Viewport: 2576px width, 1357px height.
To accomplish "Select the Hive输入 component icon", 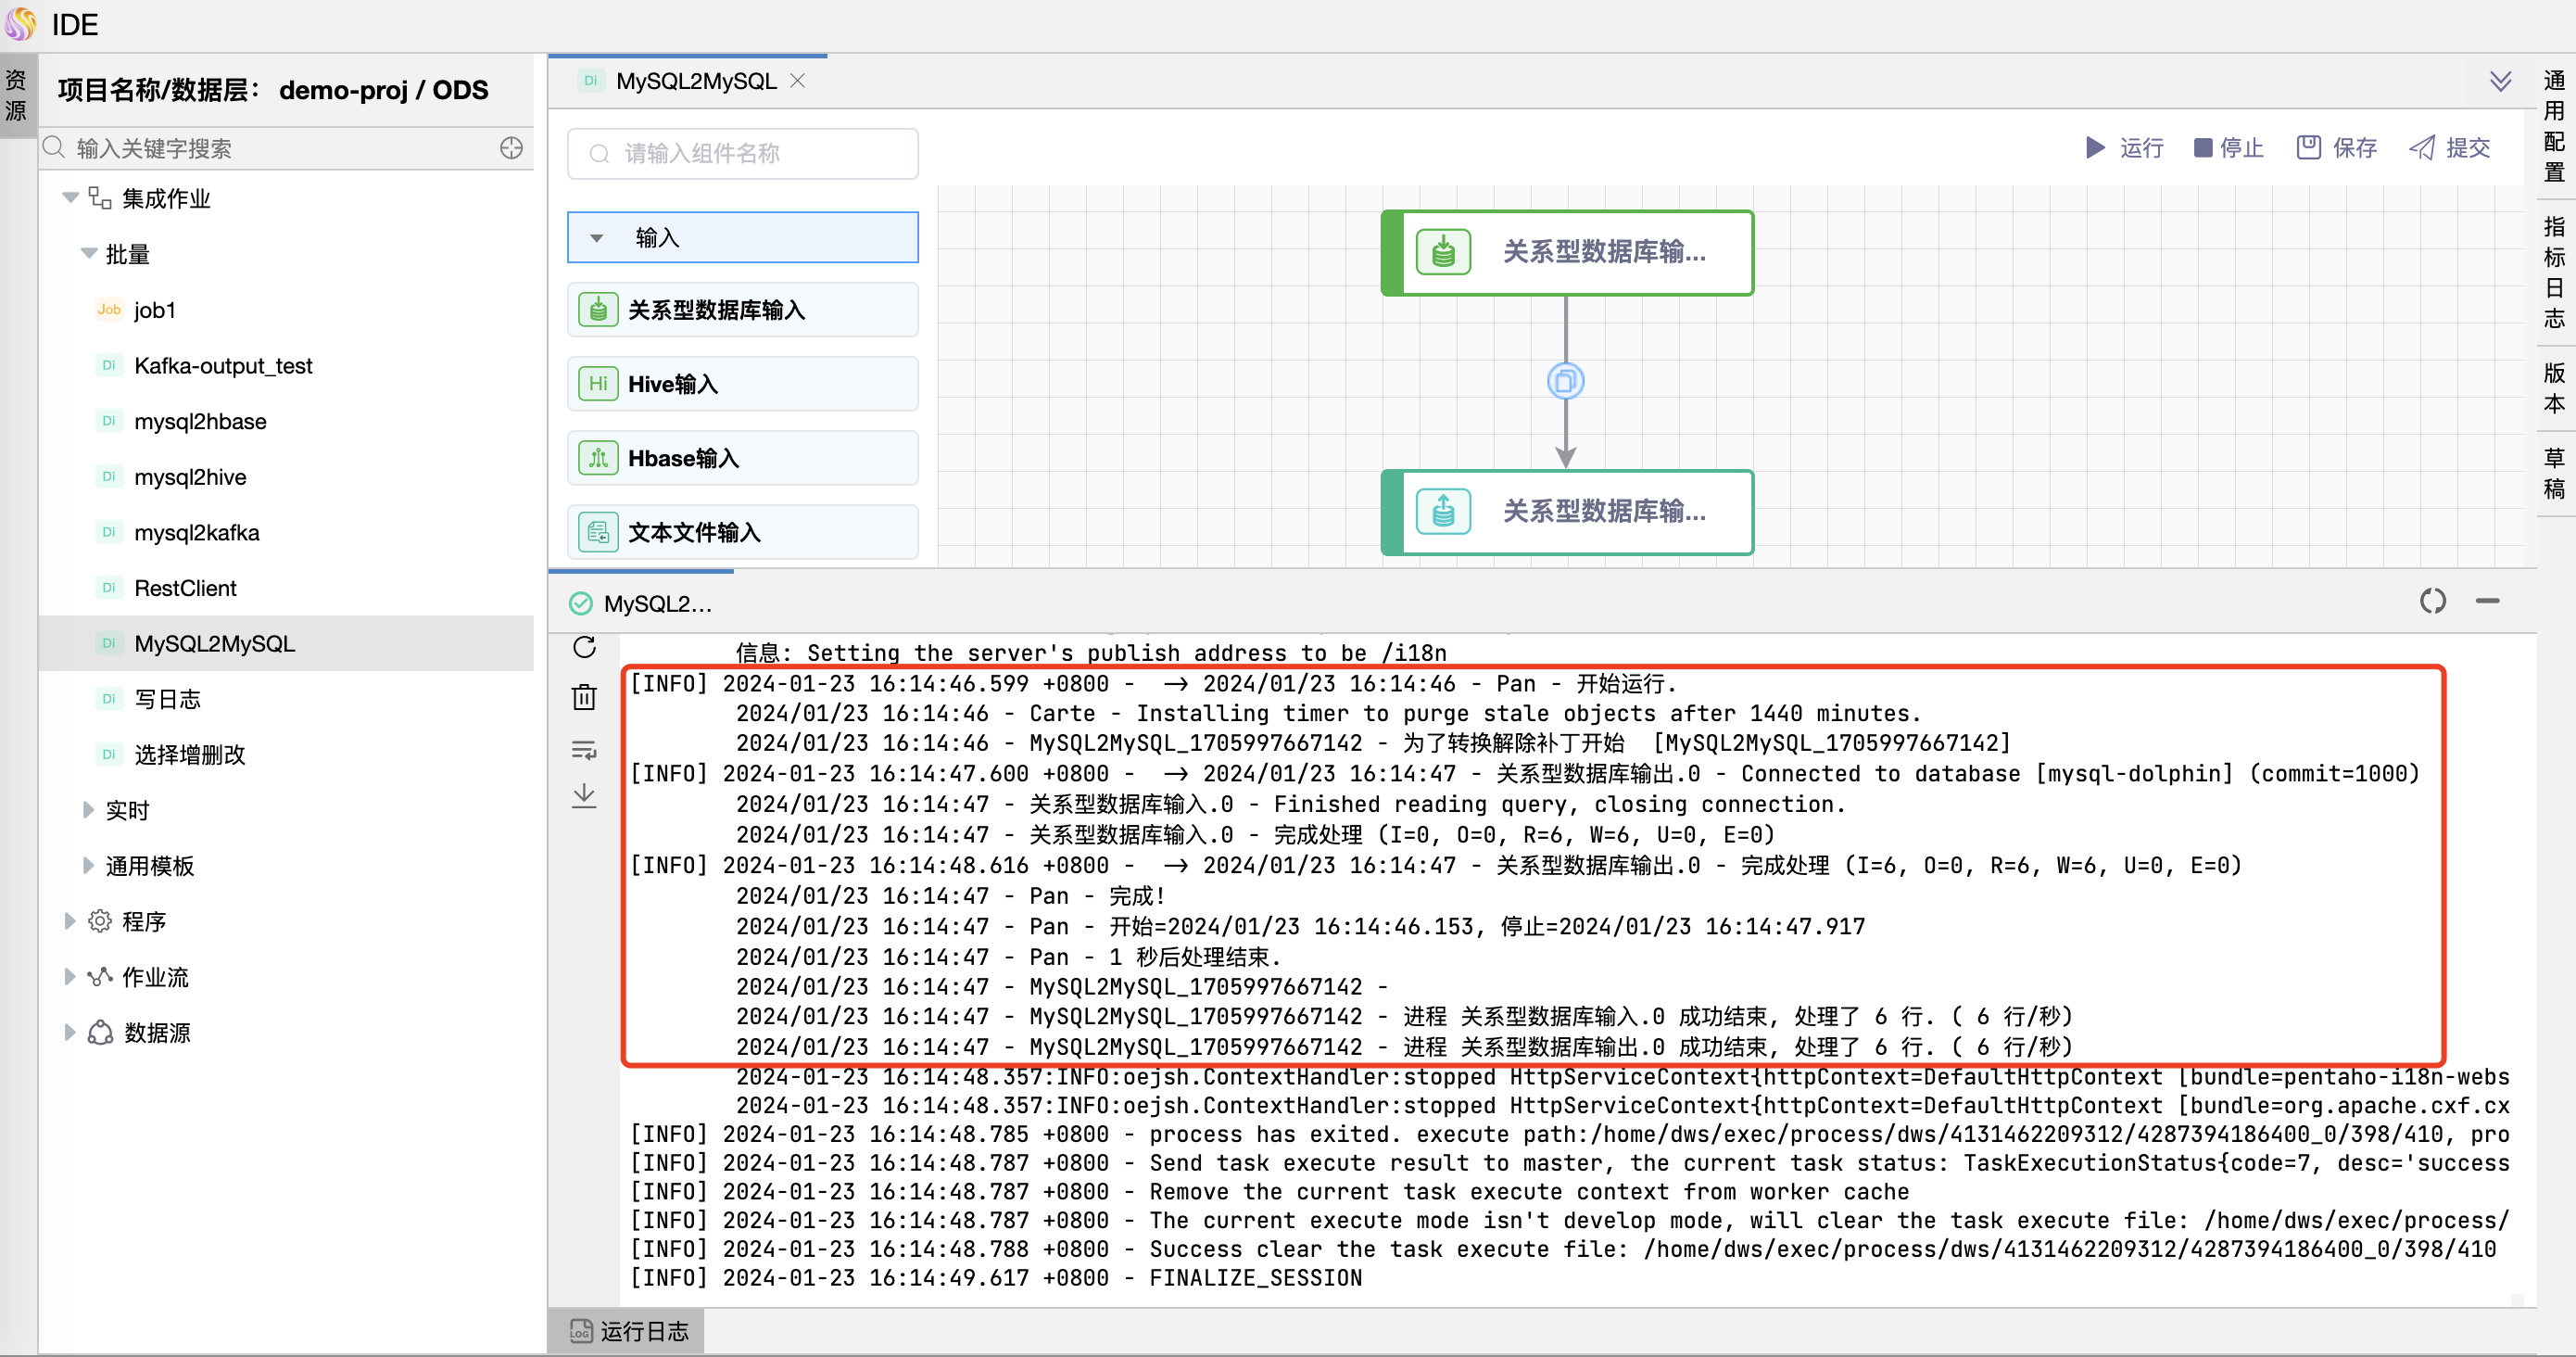I will click(x=597, y=383).
